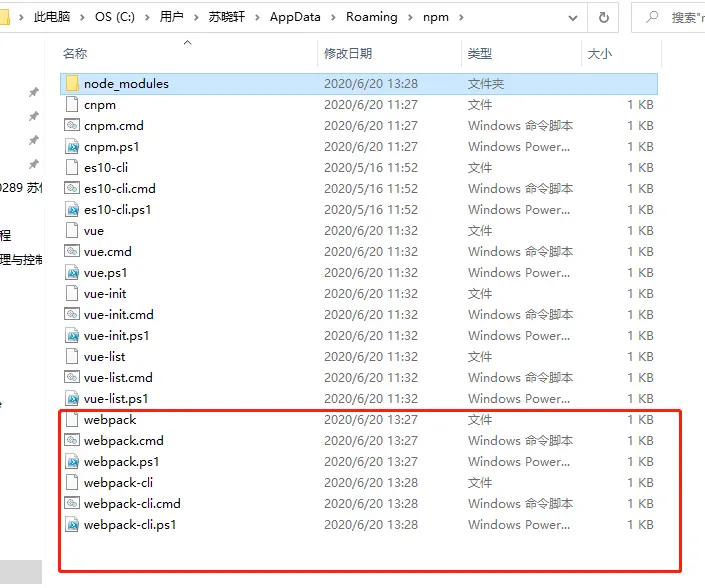Click the vue.cmd script icon

(x=72, y=251)
